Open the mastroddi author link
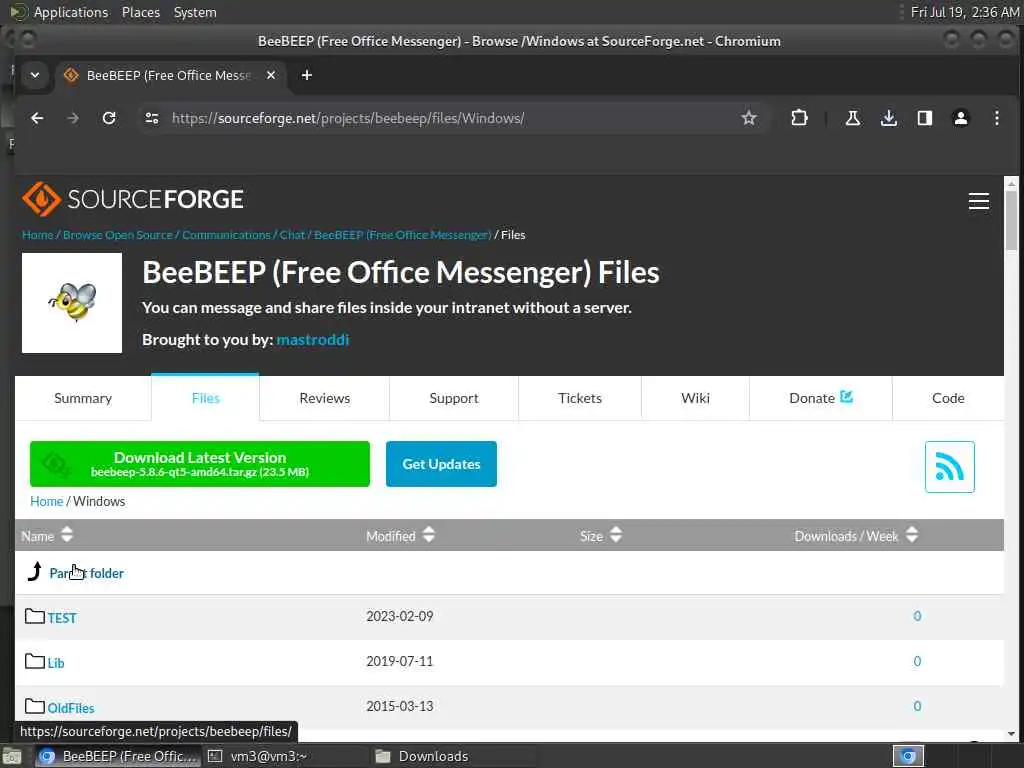 [x=313, y=340]
